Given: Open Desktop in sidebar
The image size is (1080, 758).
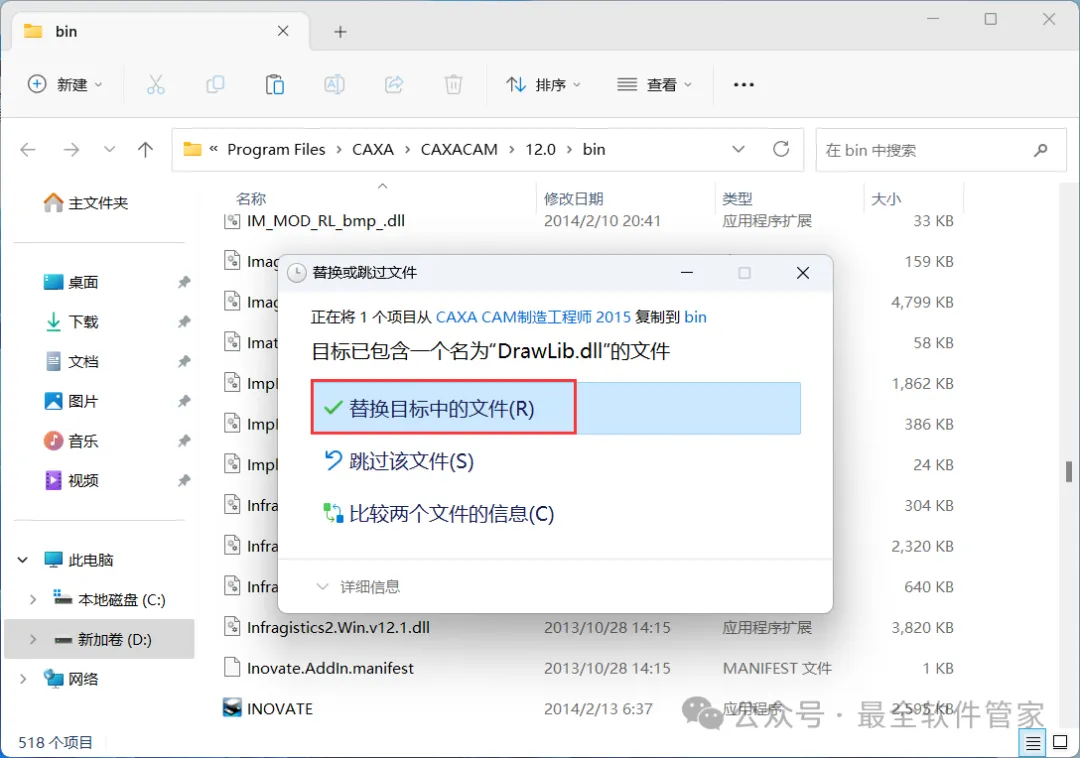Looking at the screenshot, I should point(71,282).
